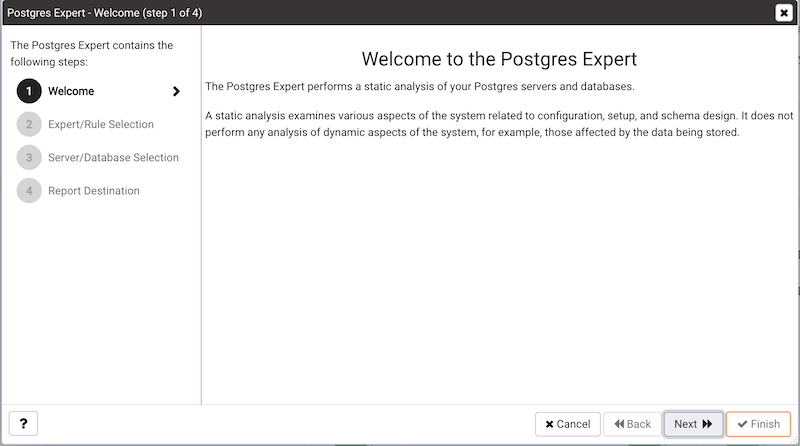Click the Cancel button

pyautogui.click(x=567, y=424)
